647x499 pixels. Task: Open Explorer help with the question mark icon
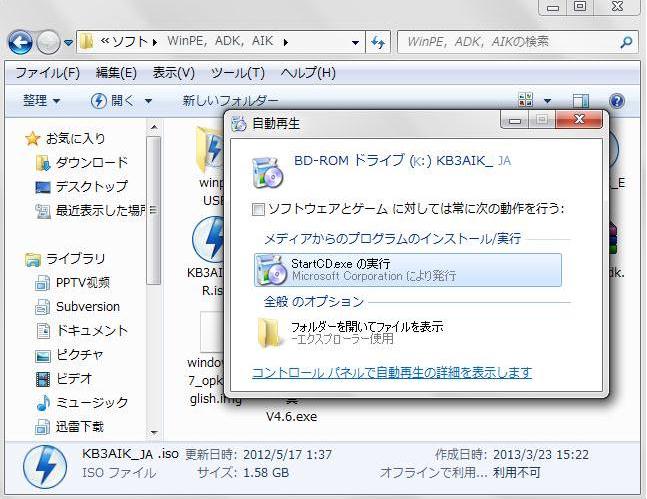[x=616, y=101]
